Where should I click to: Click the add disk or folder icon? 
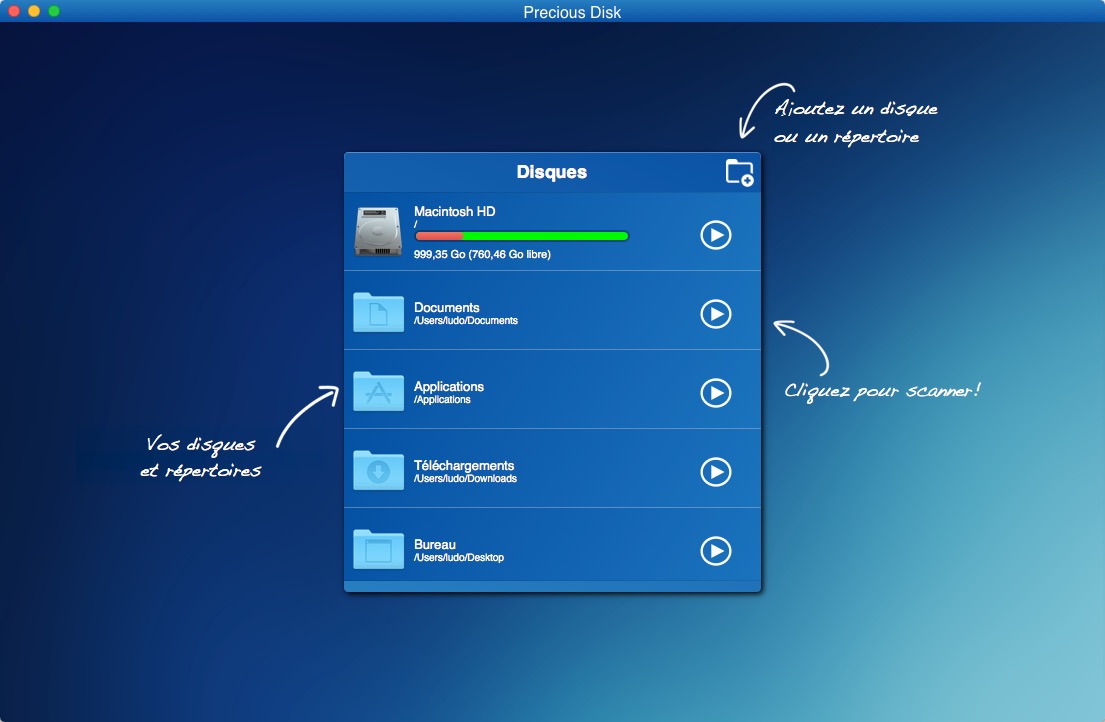point(739,173)
